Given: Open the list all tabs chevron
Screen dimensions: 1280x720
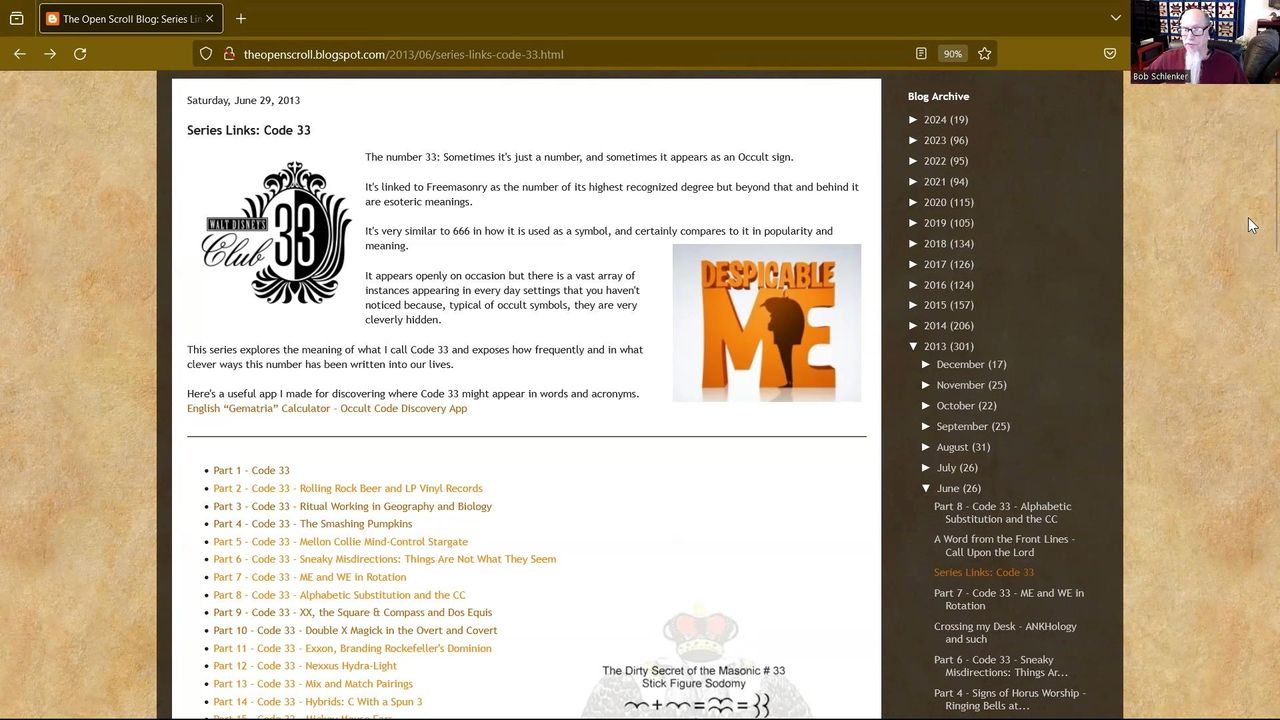Looking at the screenshot, I should click(1116, 18).
